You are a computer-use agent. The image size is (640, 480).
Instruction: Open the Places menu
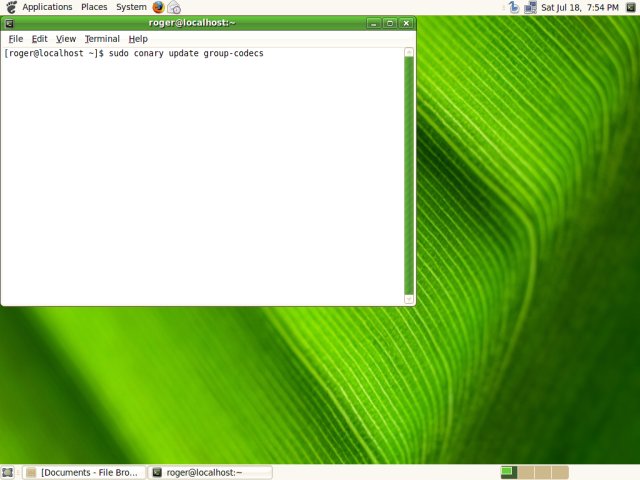click(94, 7)
